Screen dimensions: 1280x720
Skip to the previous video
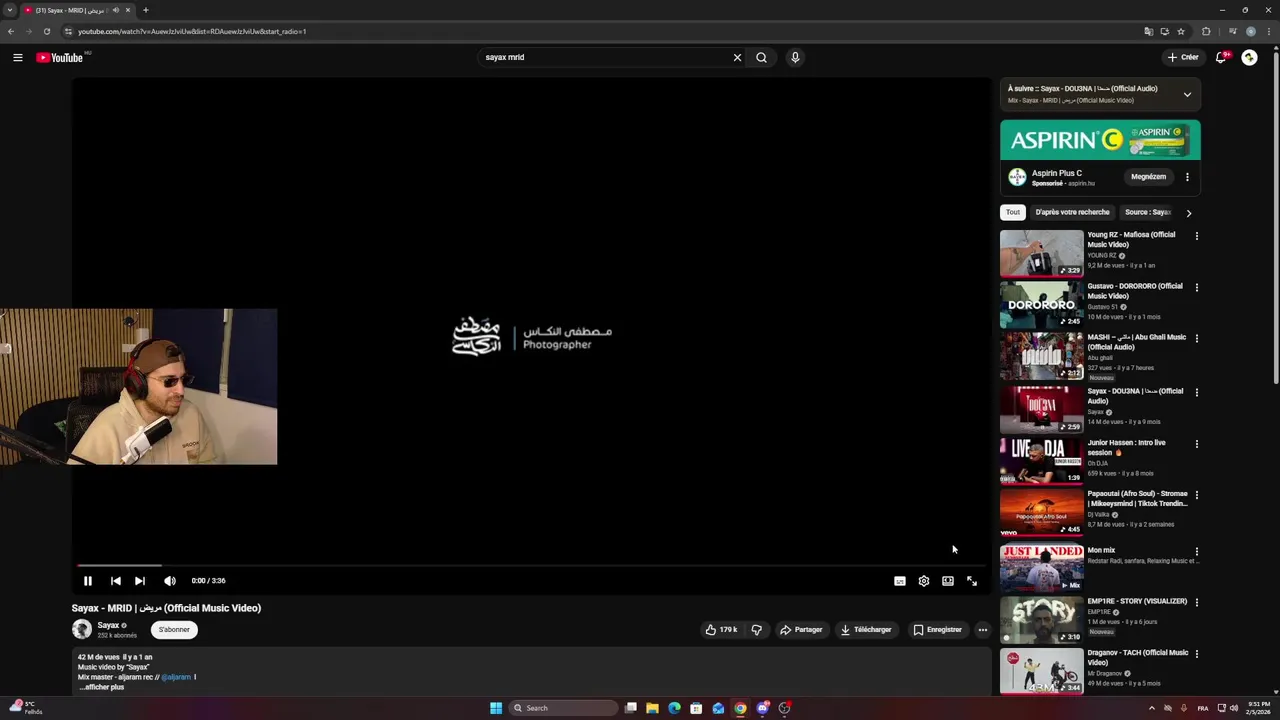[116, 581]
